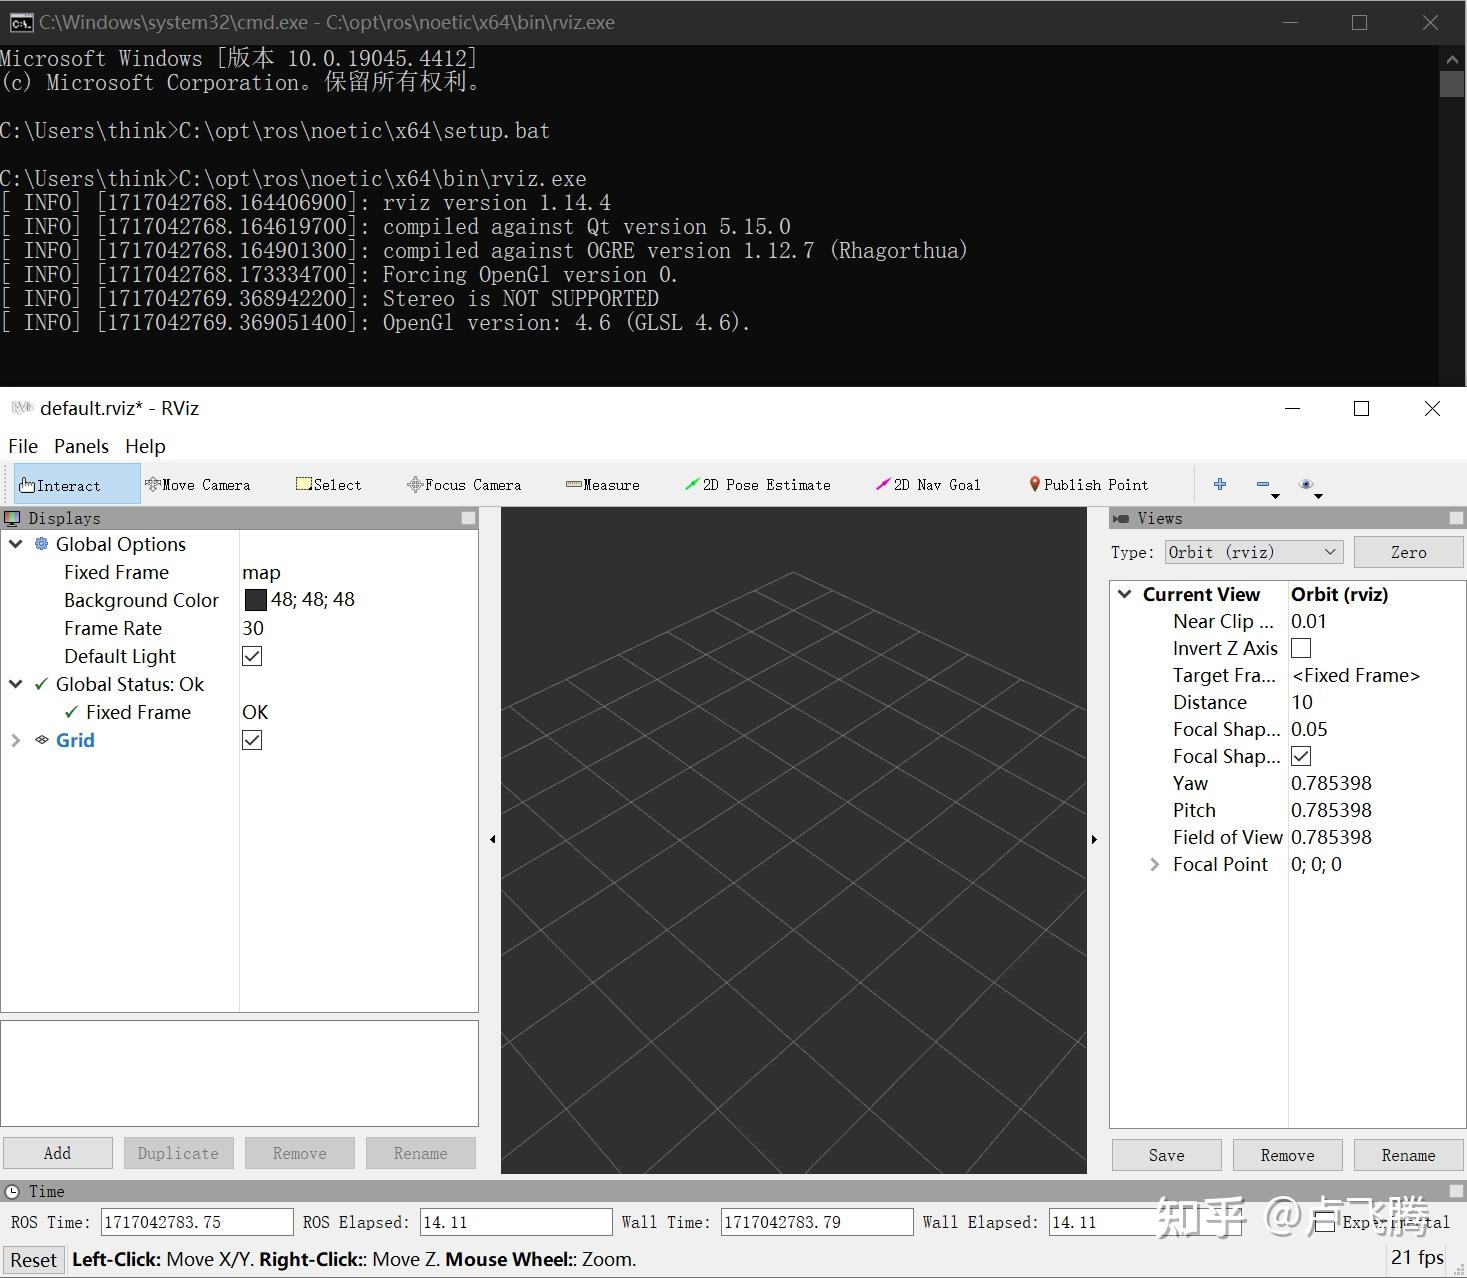Image resolution: width=1467 pixels, height=1278 pixels.
Task: Uncheck the Grid display checkbox
Action: (x=252, y=740)
